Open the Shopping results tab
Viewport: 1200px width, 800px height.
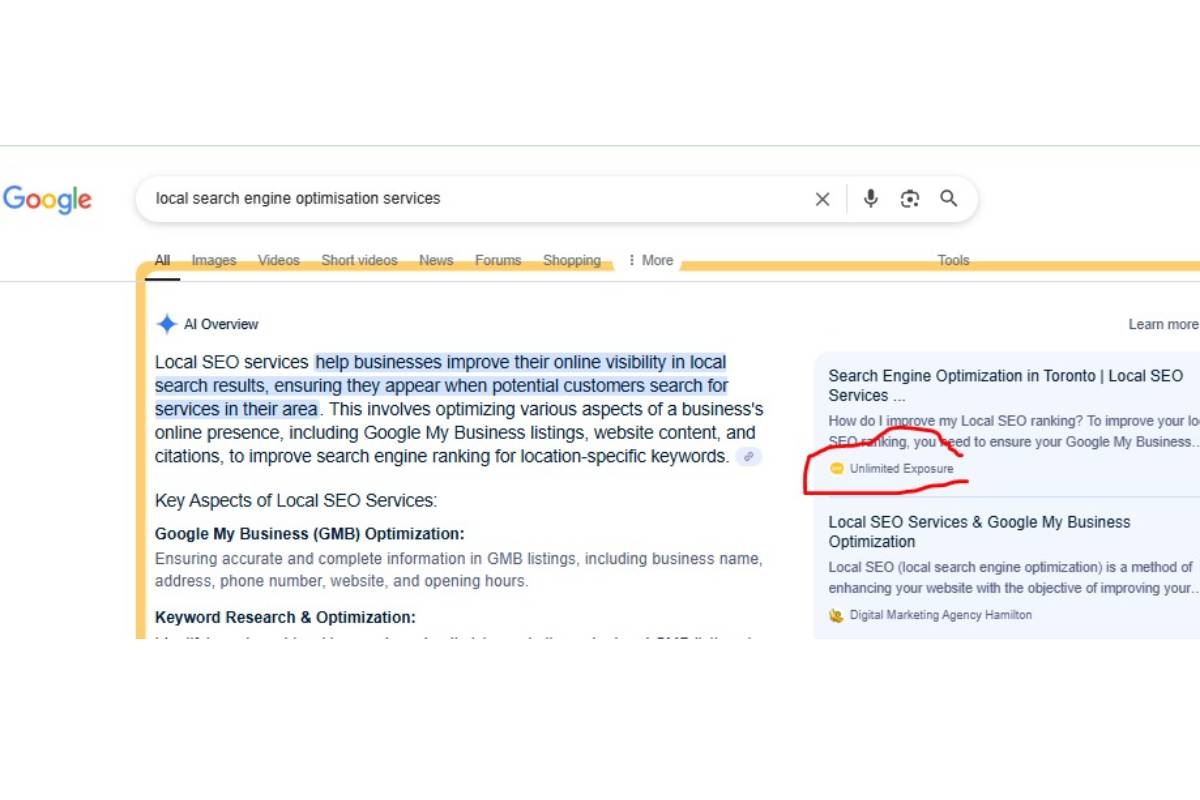(571, 260)
